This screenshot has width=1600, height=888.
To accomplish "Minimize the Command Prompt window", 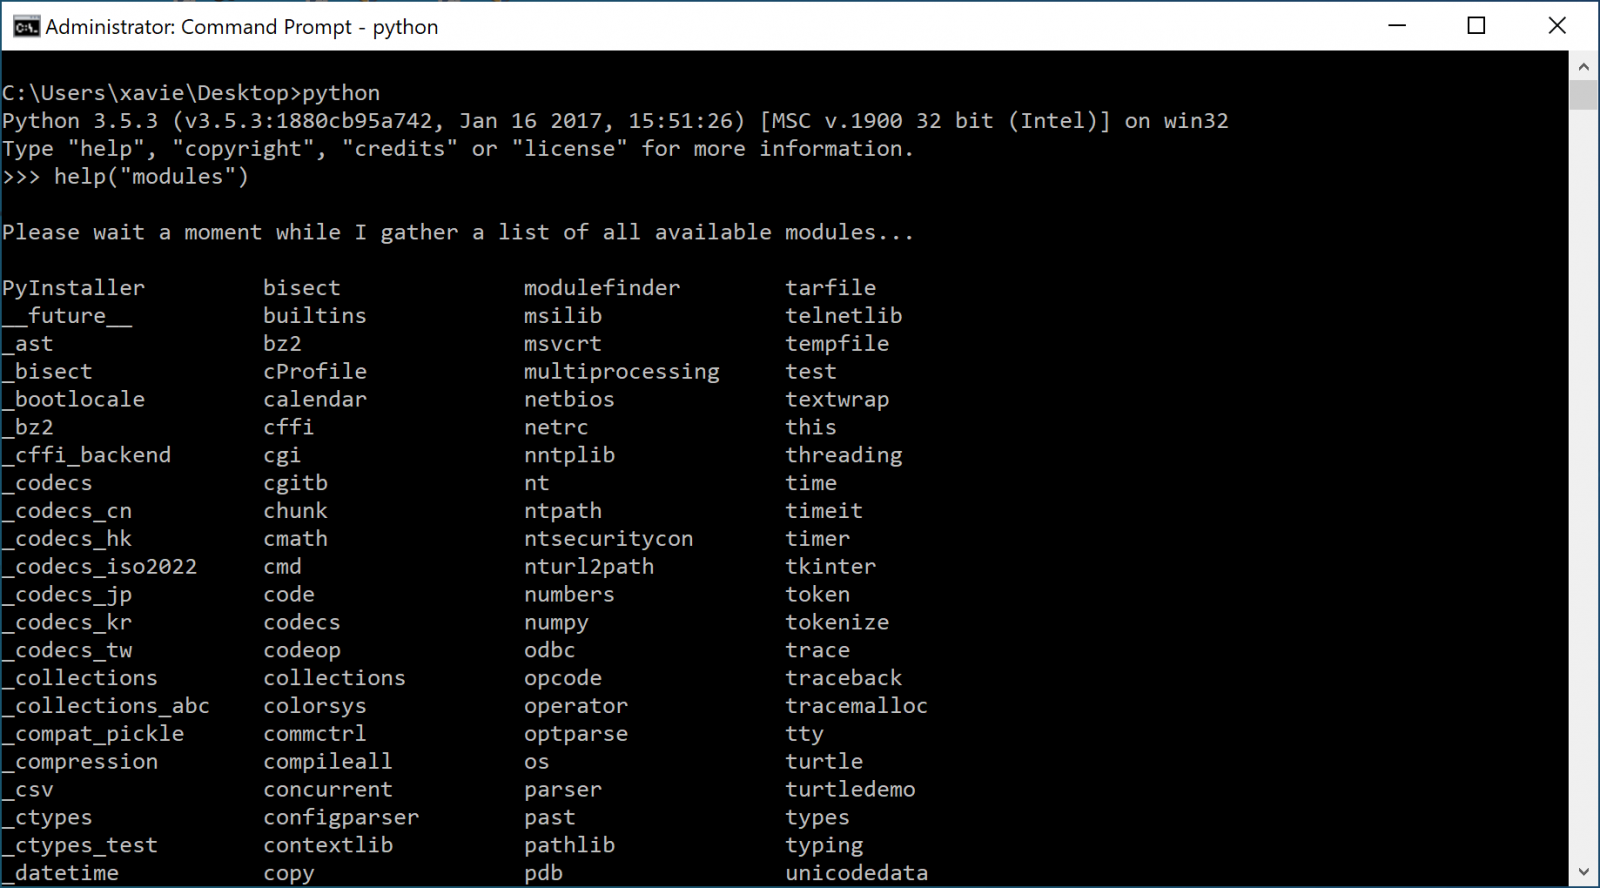I will click(x=1397, y=26).
